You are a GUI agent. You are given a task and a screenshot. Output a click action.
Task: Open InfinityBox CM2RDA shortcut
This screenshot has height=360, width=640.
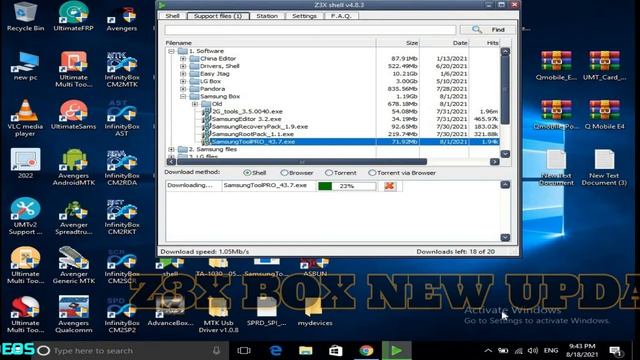[x=122, y=167]
